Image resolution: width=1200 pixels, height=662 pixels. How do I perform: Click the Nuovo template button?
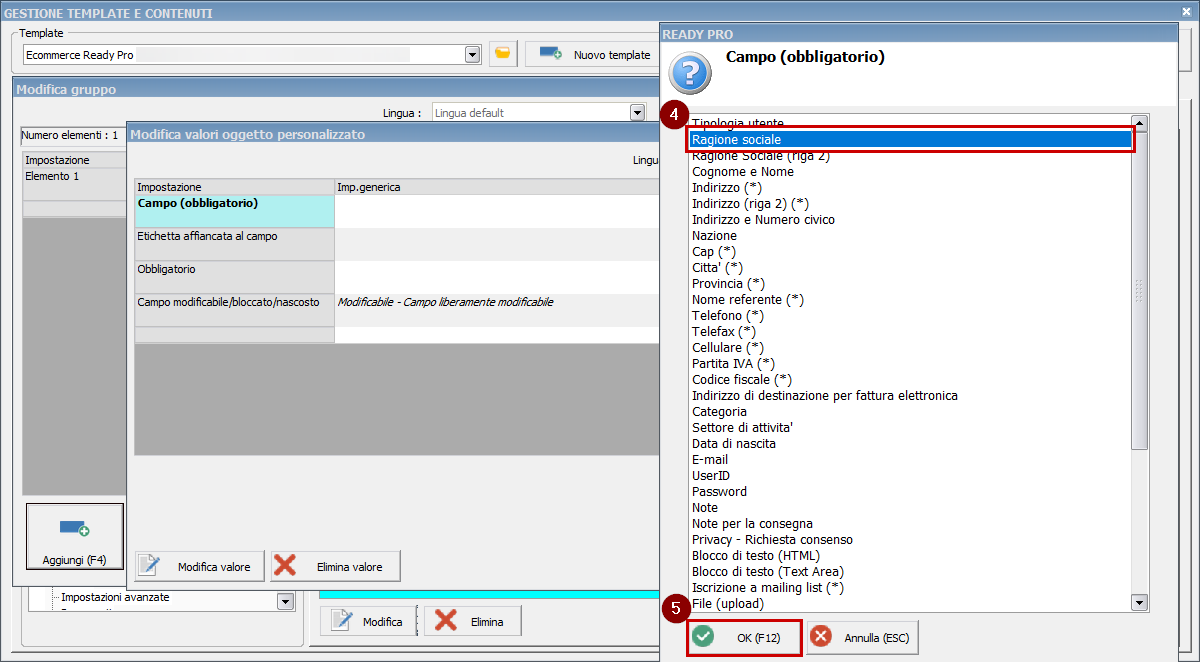(594, 54)
